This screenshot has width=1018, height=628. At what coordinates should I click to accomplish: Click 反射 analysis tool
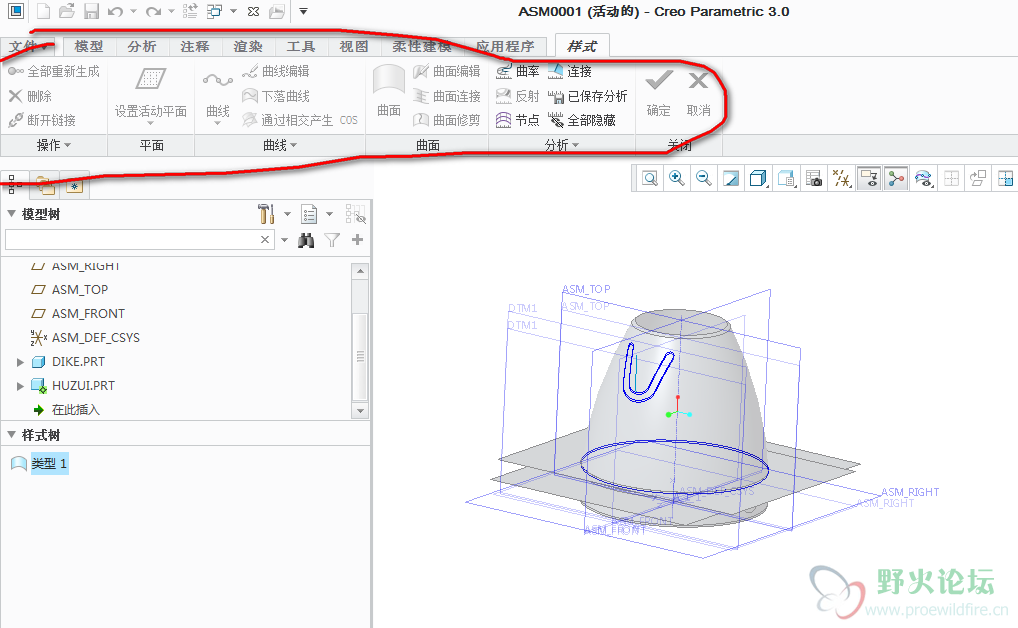[517, 96]
